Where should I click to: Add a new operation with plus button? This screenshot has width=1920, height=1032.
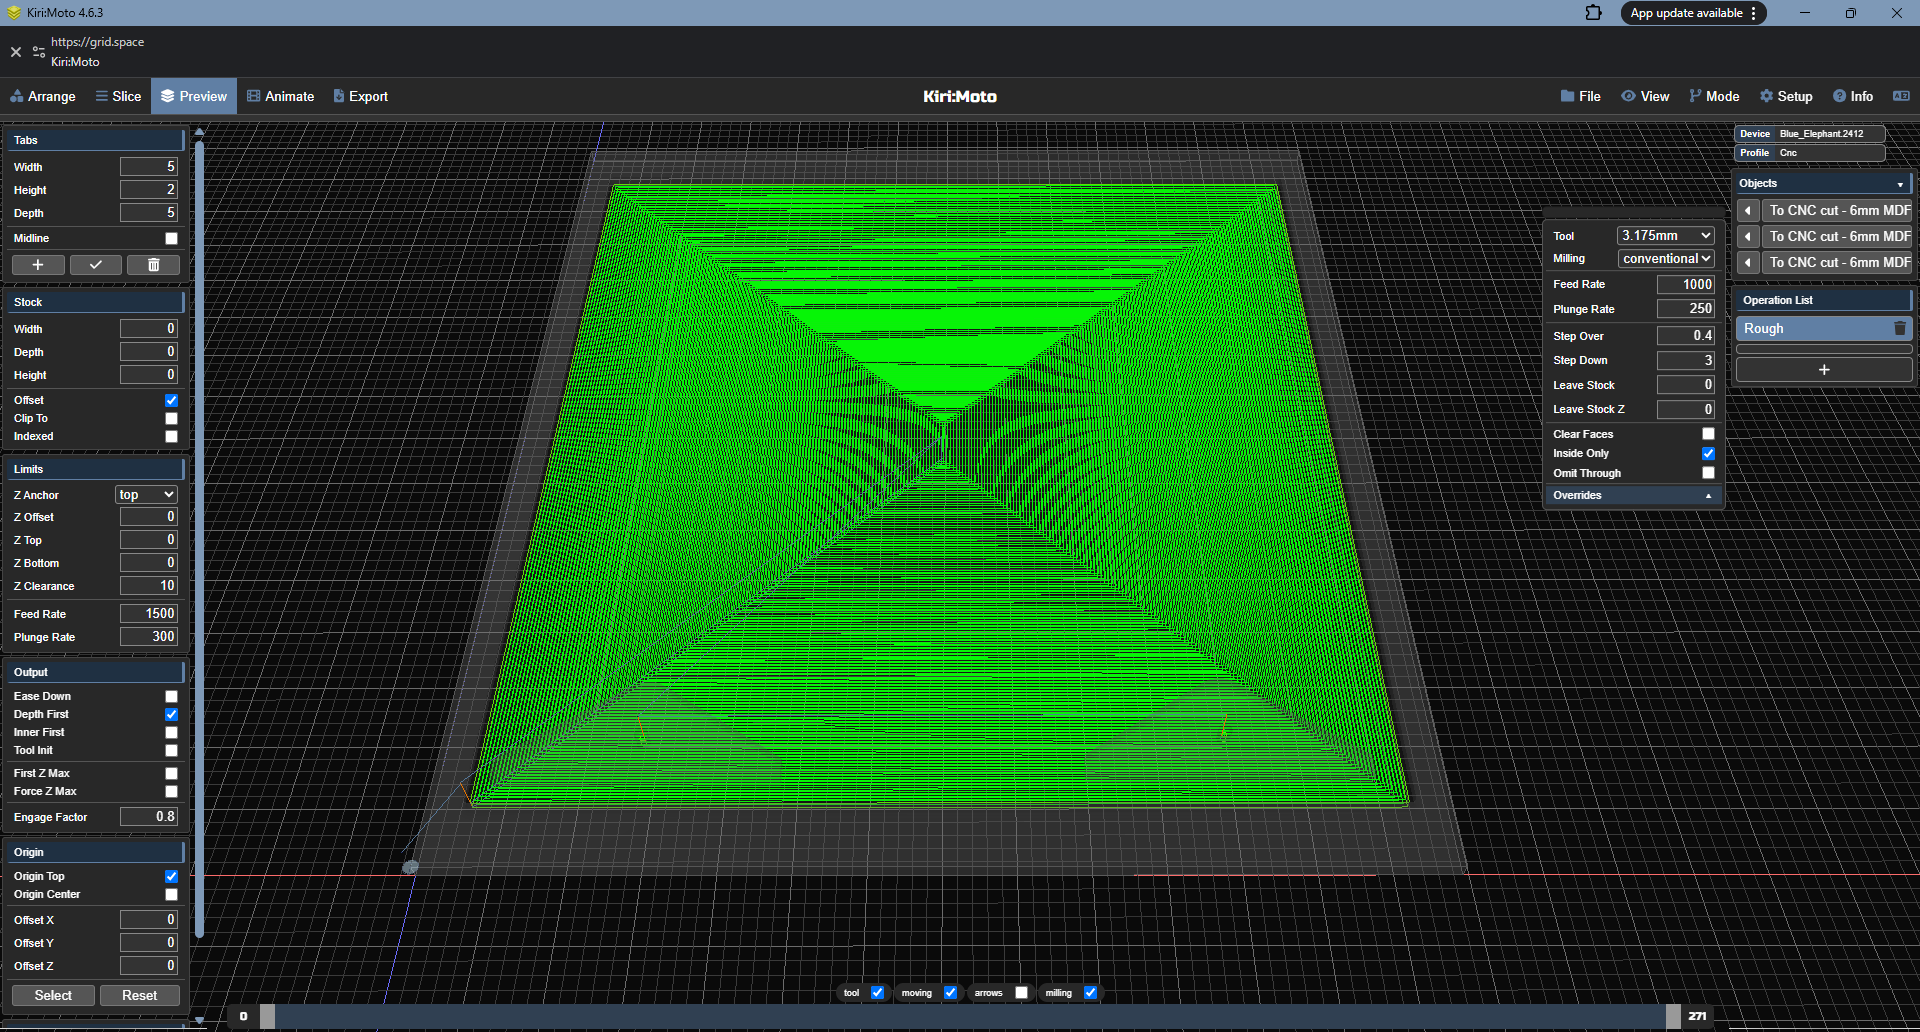[x=1823, y=370]
